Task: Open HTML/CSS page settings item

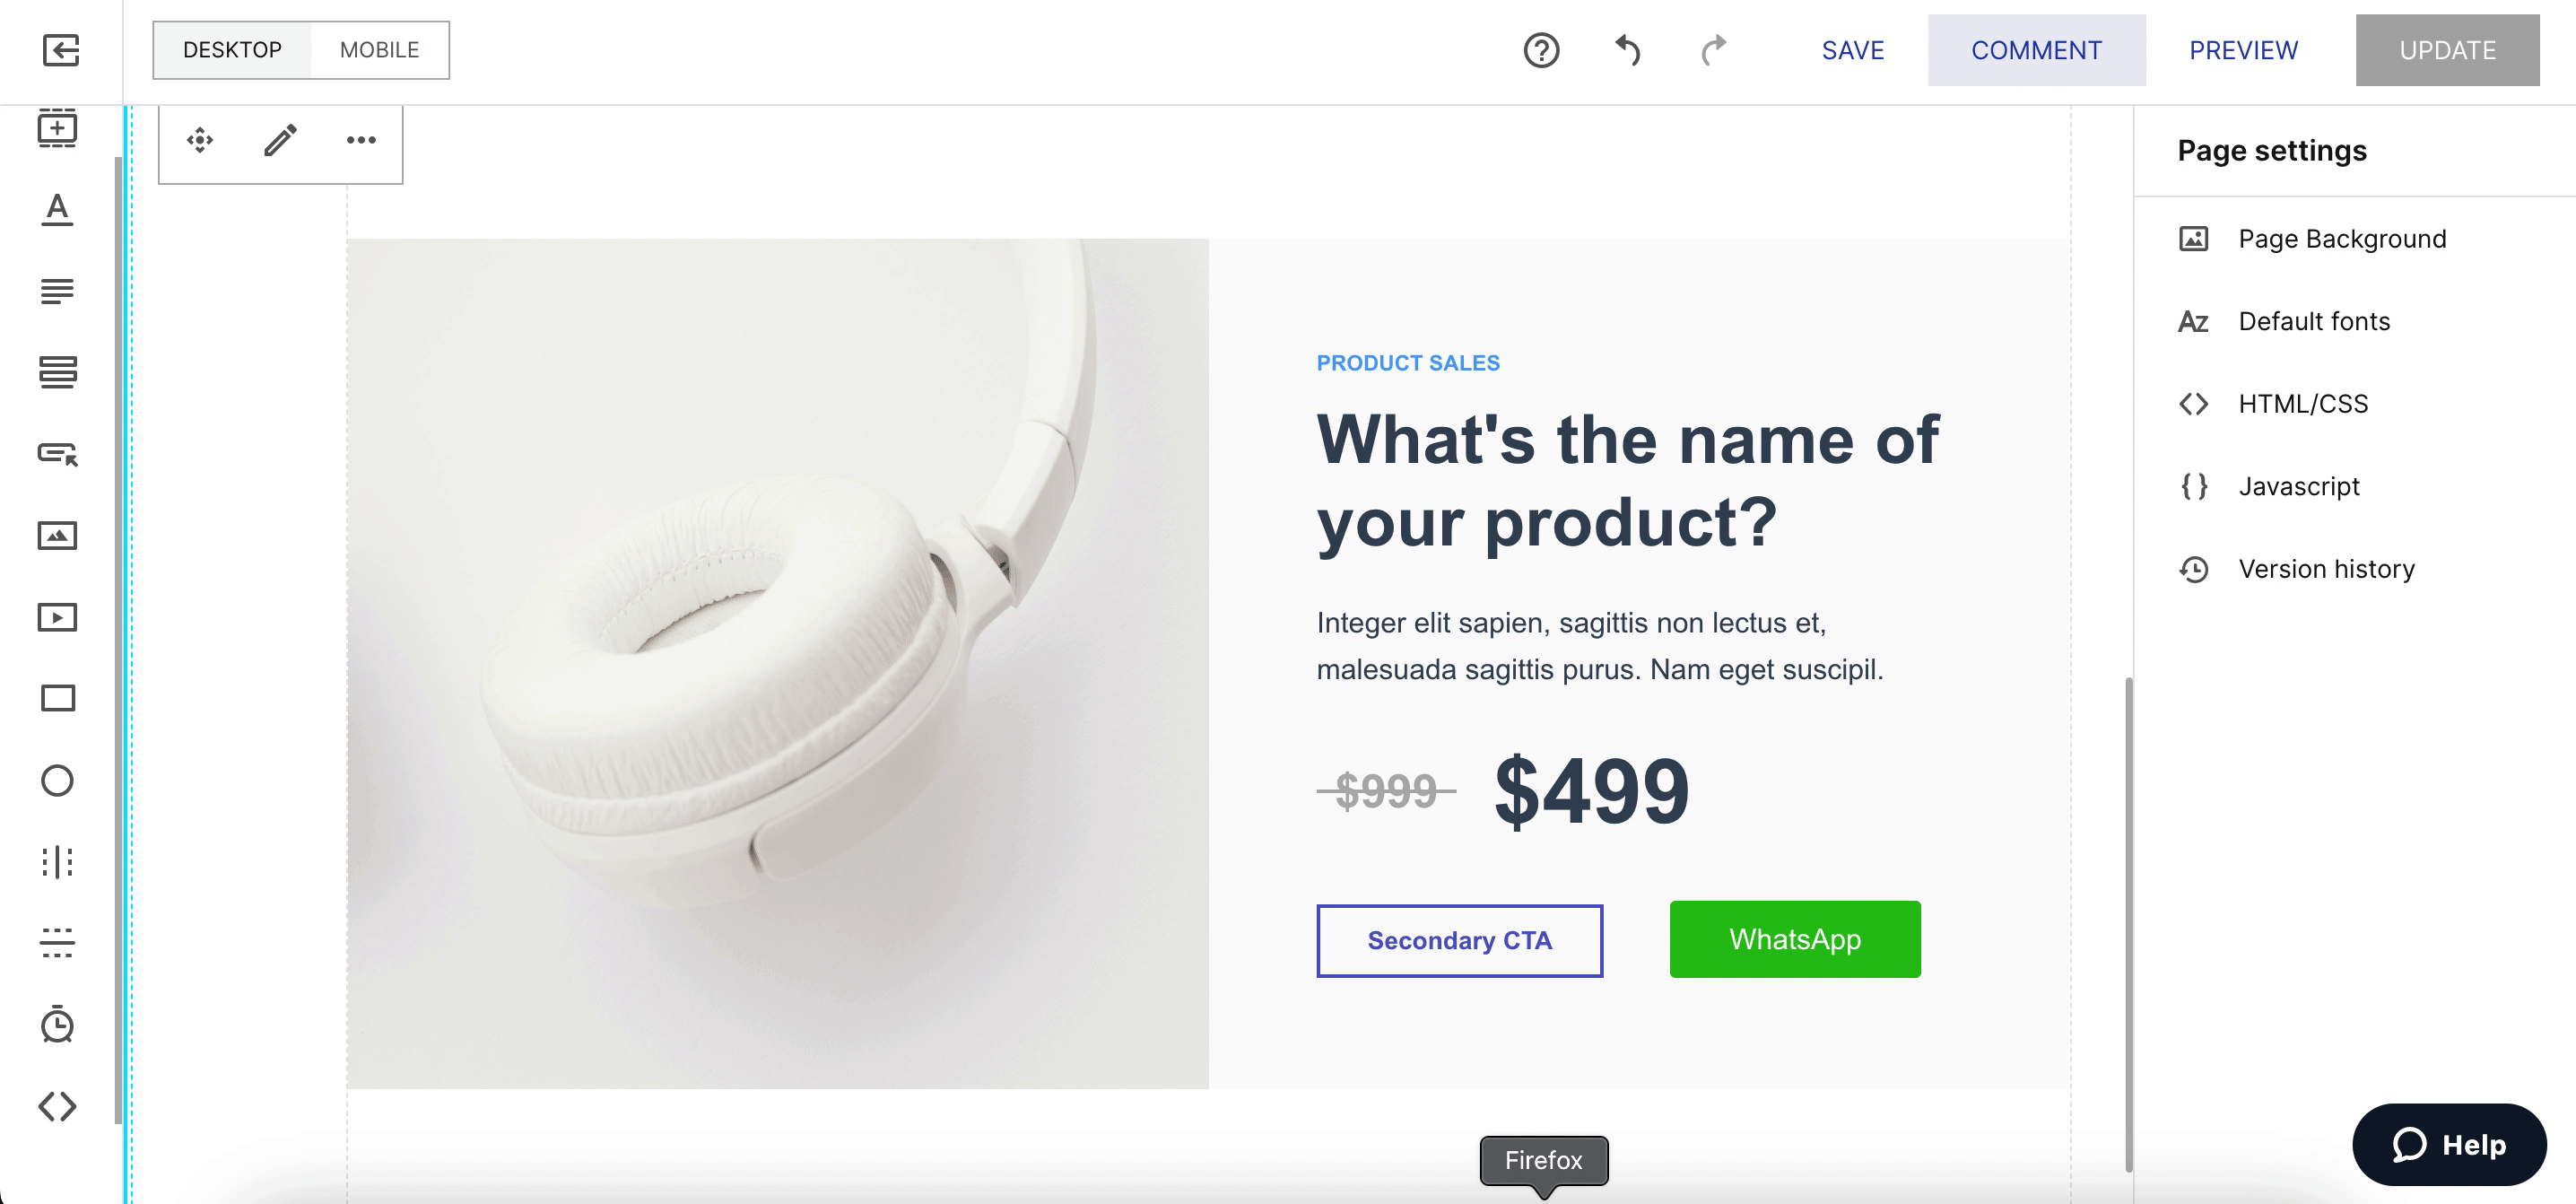Action: (x=2302, y=404)
